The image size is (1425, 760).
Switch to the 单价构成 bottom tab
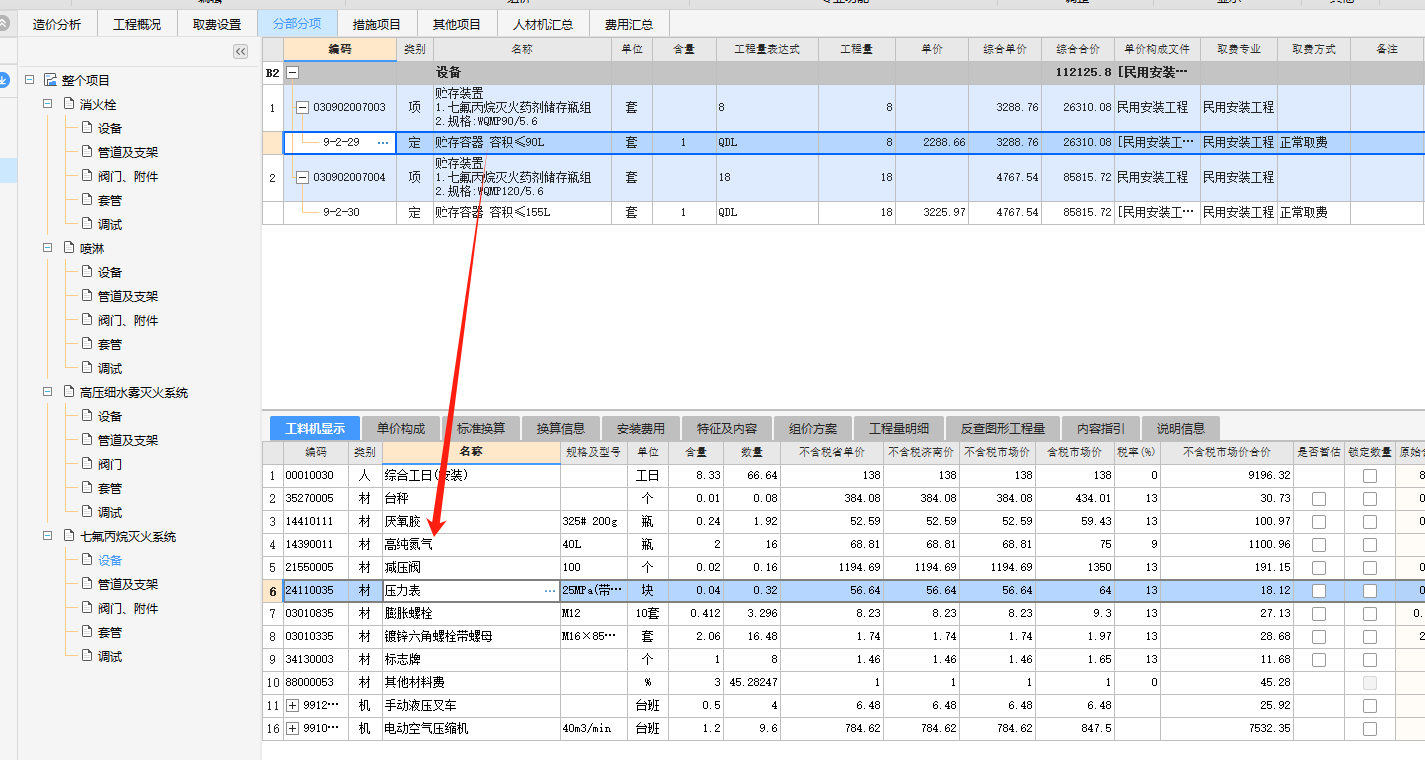click(x=401, y=428)
